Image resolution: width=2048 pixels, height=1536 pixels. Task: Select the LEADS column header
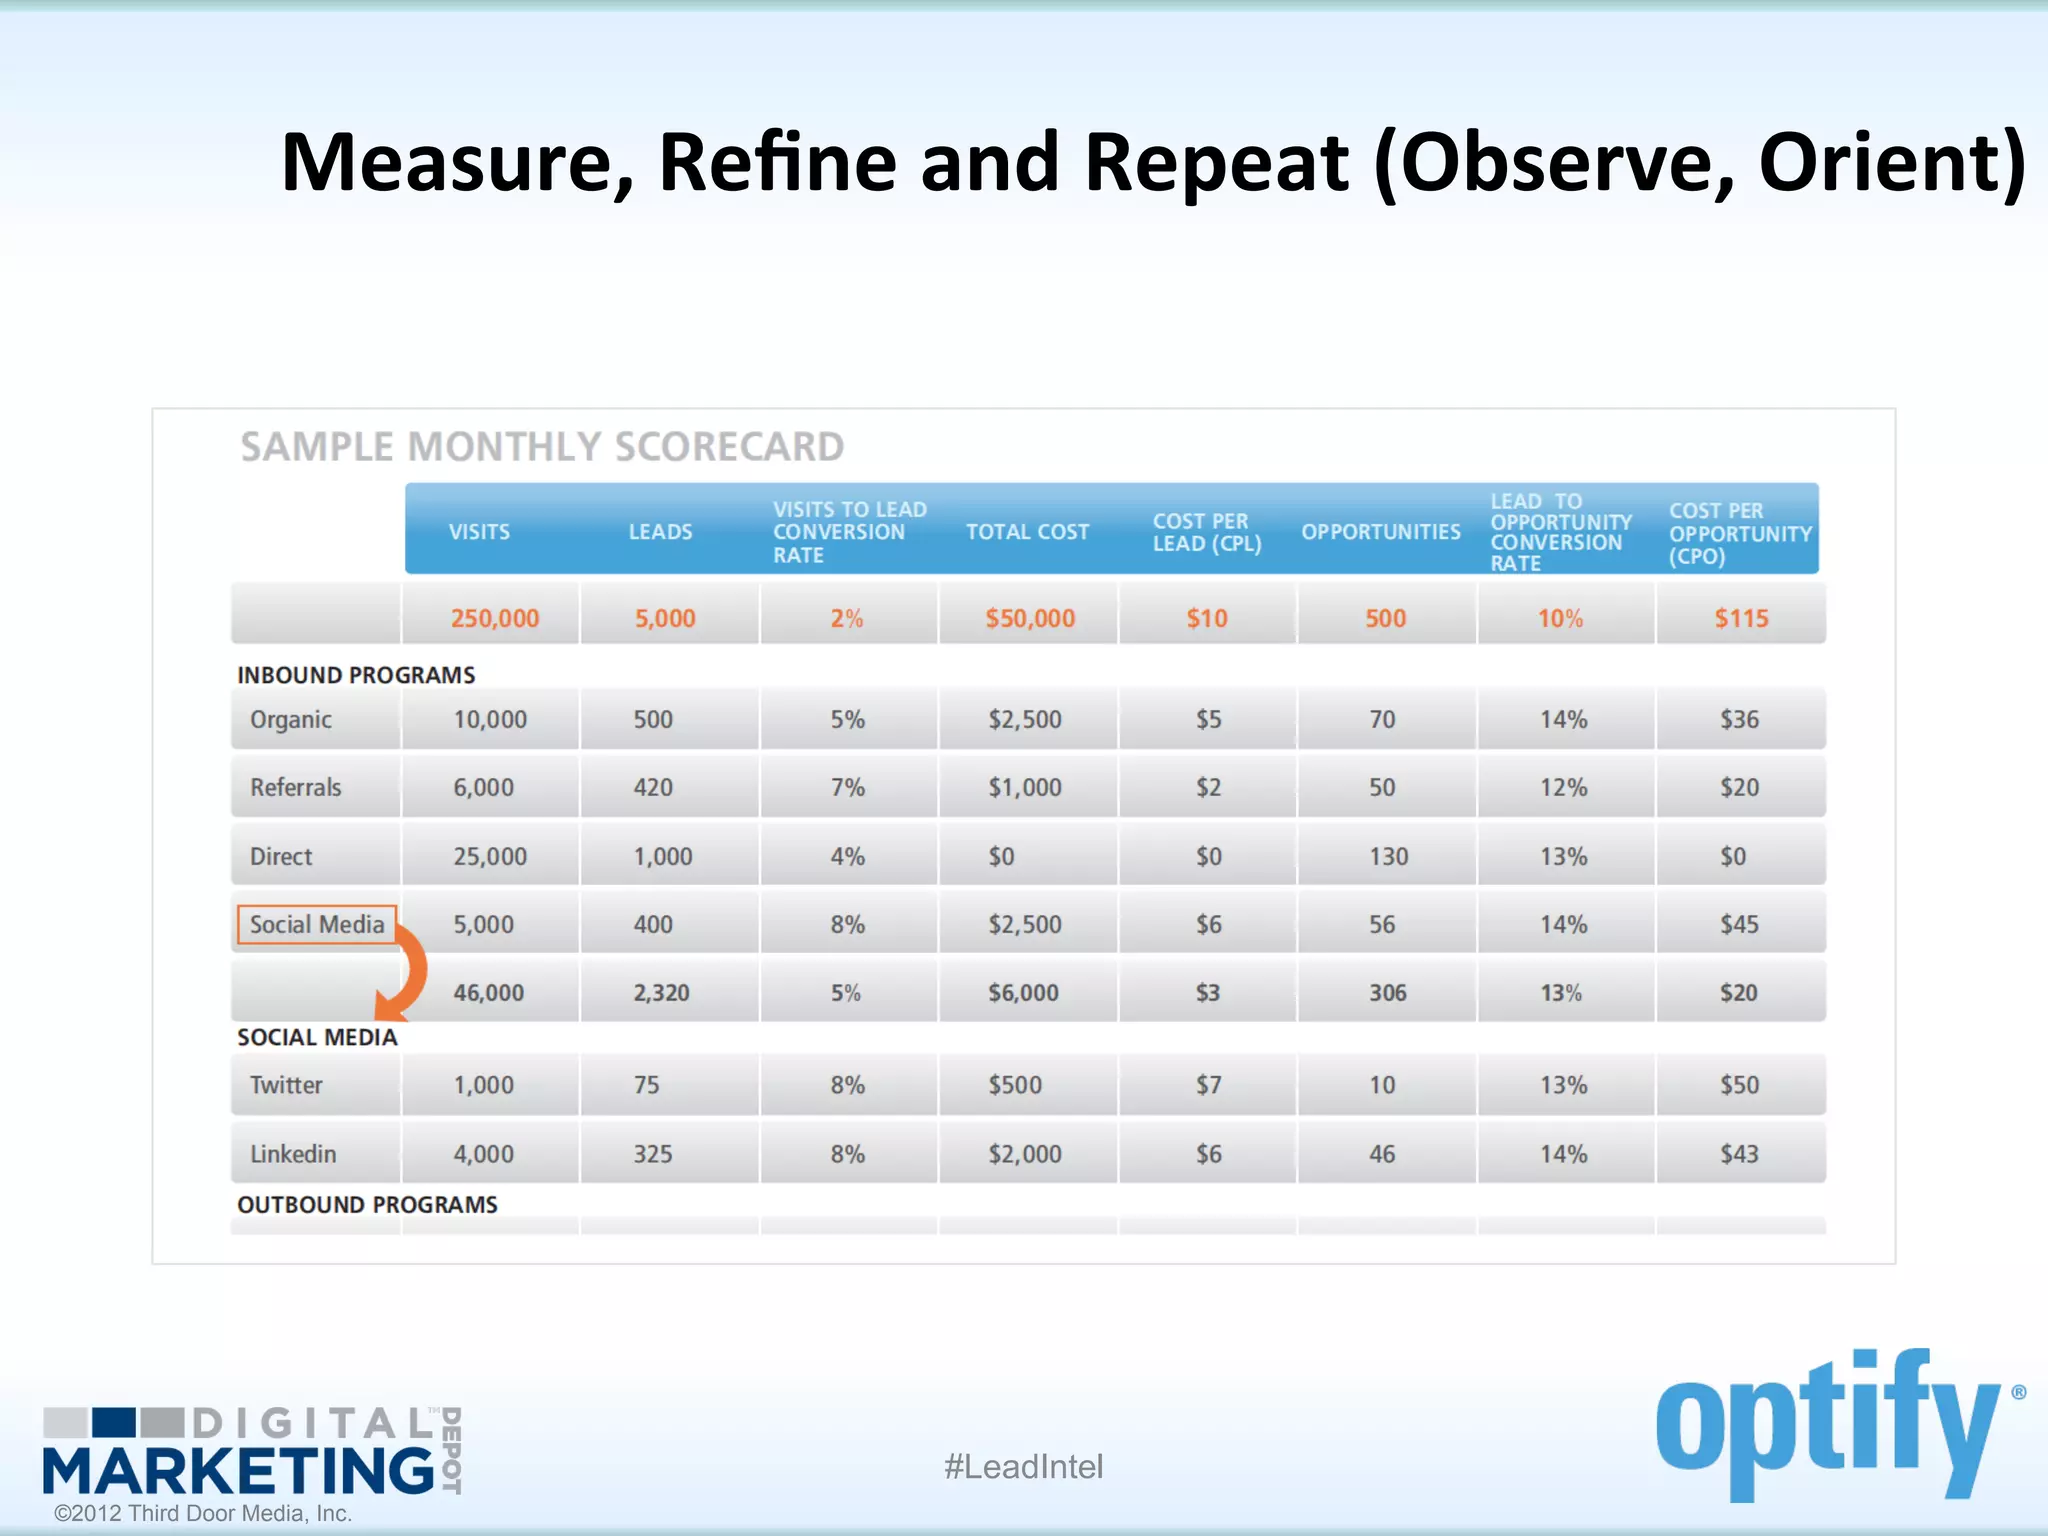pos(660,532)
